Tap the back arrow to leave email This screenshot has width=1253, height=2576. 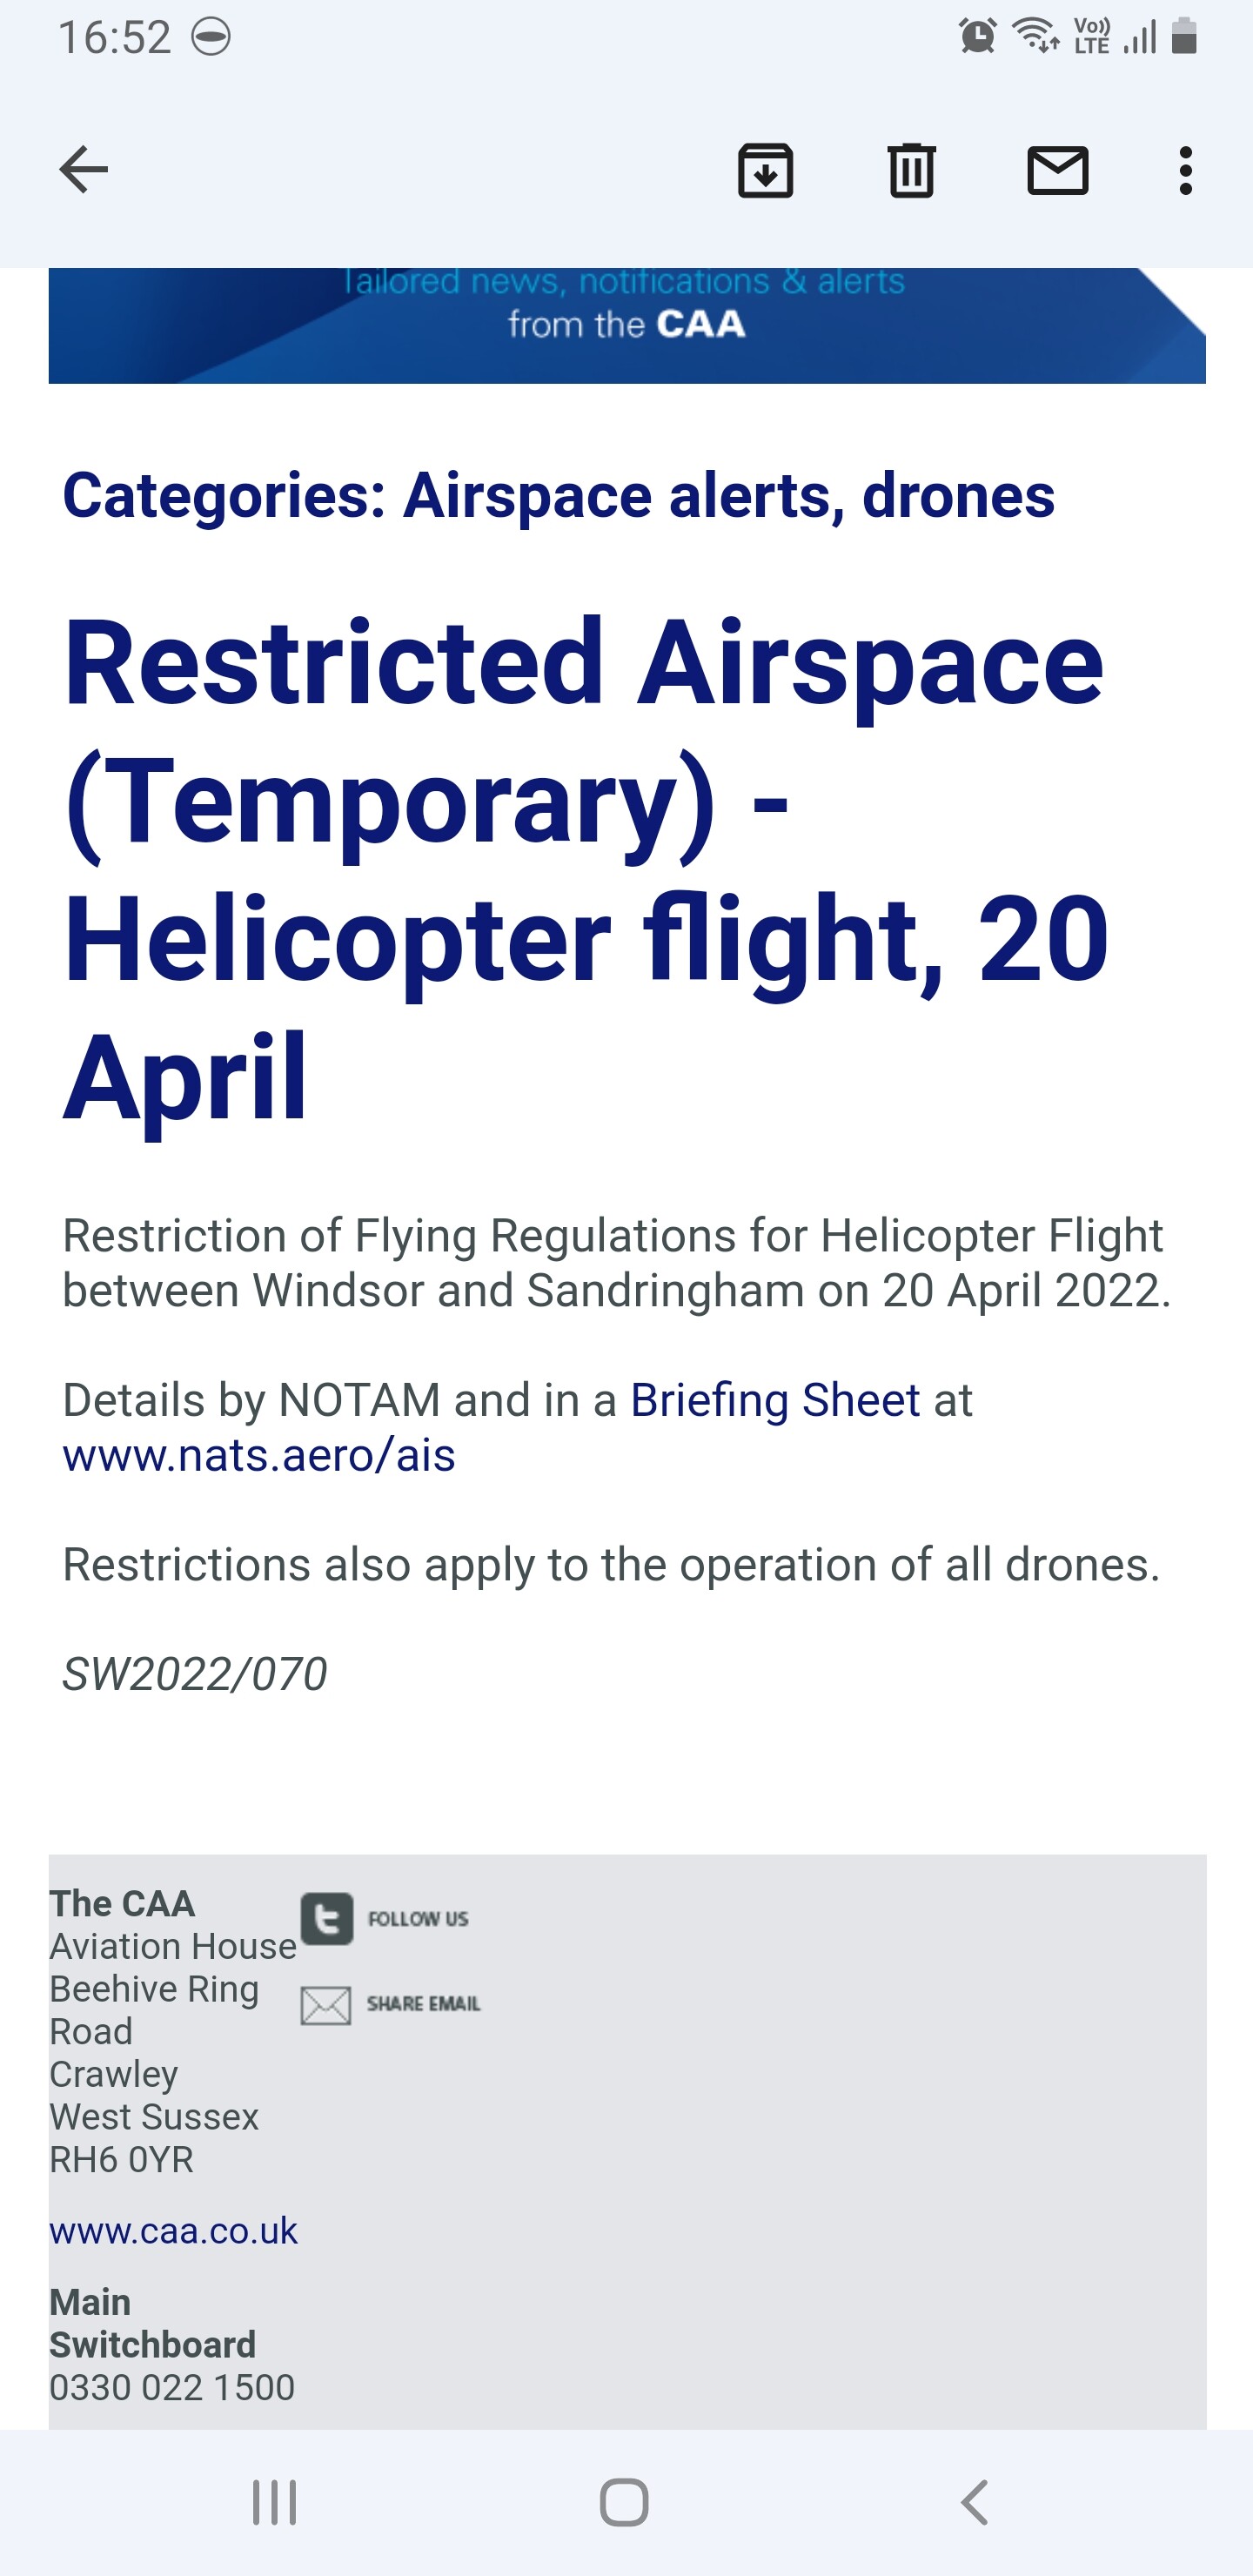pos(84,169)
